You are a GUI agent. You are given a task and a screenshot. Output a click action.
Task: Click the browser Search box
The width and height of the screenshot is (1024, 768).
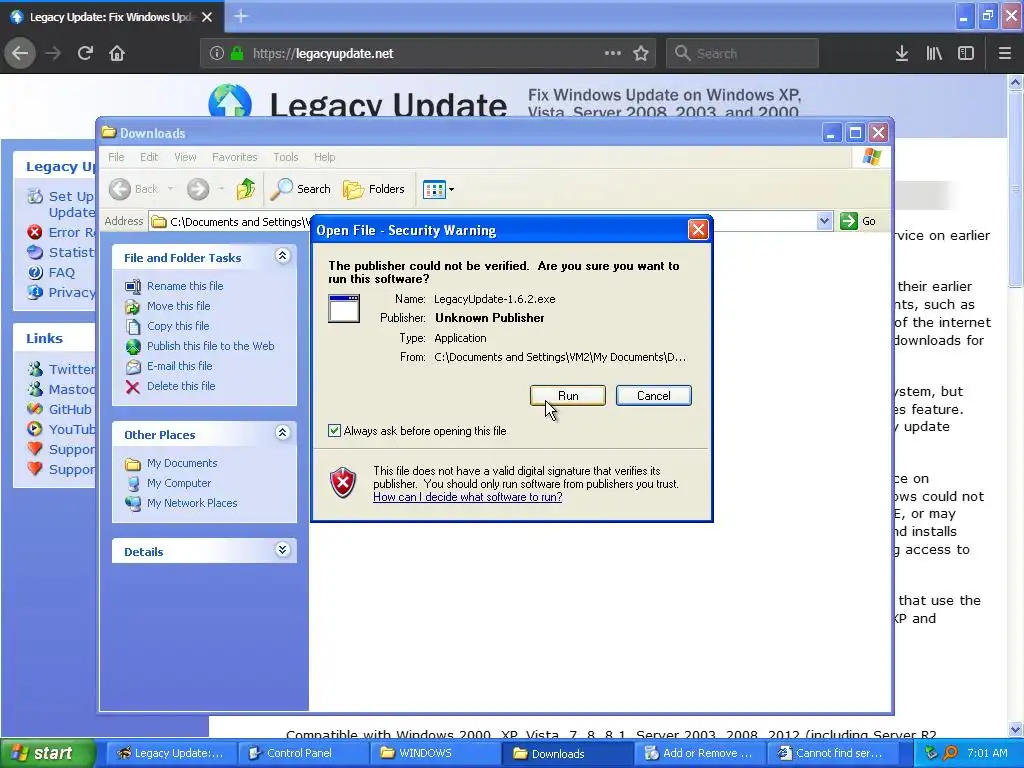coord(742,53)
